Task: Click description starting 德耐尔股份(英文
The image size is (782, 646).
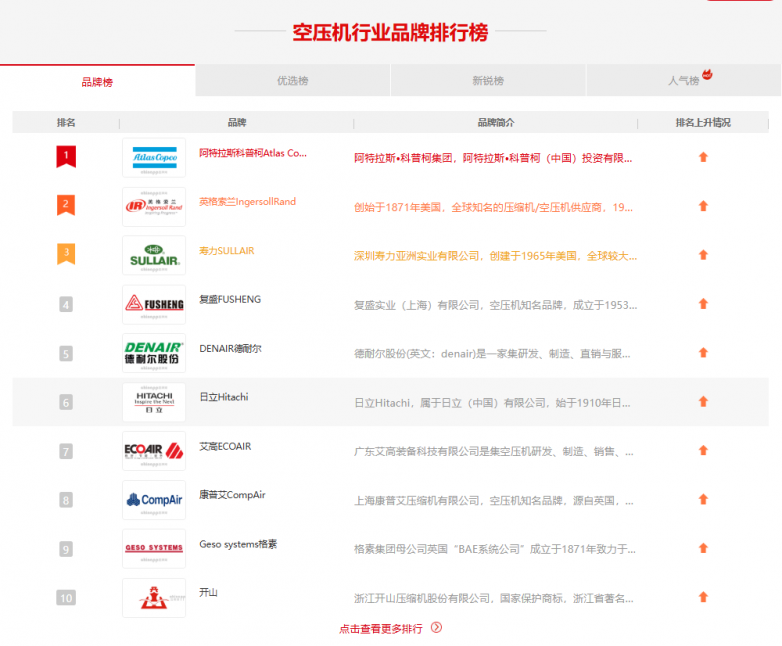Action: [x=492, y=354]
